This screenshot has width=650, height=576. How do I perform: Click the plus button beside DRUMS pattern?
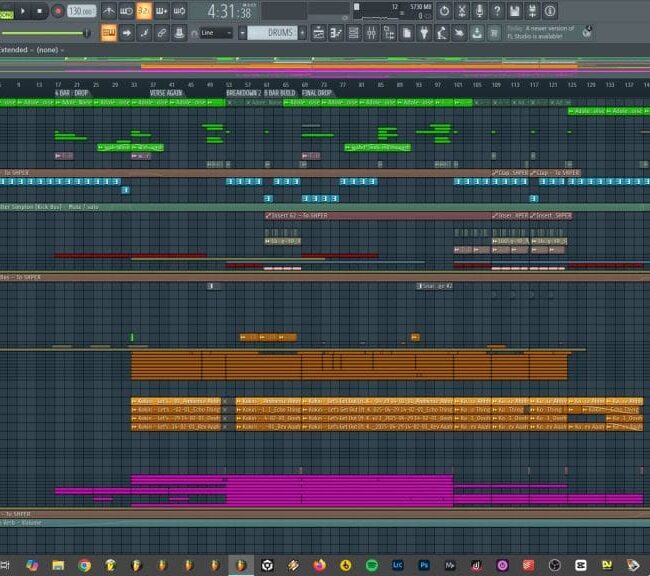coord(302,32)
